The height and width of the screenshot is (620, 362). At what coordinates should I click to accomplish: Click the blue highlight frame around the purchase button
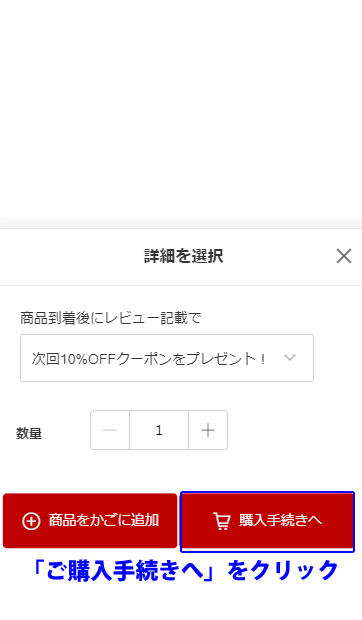tap(267, 493)
